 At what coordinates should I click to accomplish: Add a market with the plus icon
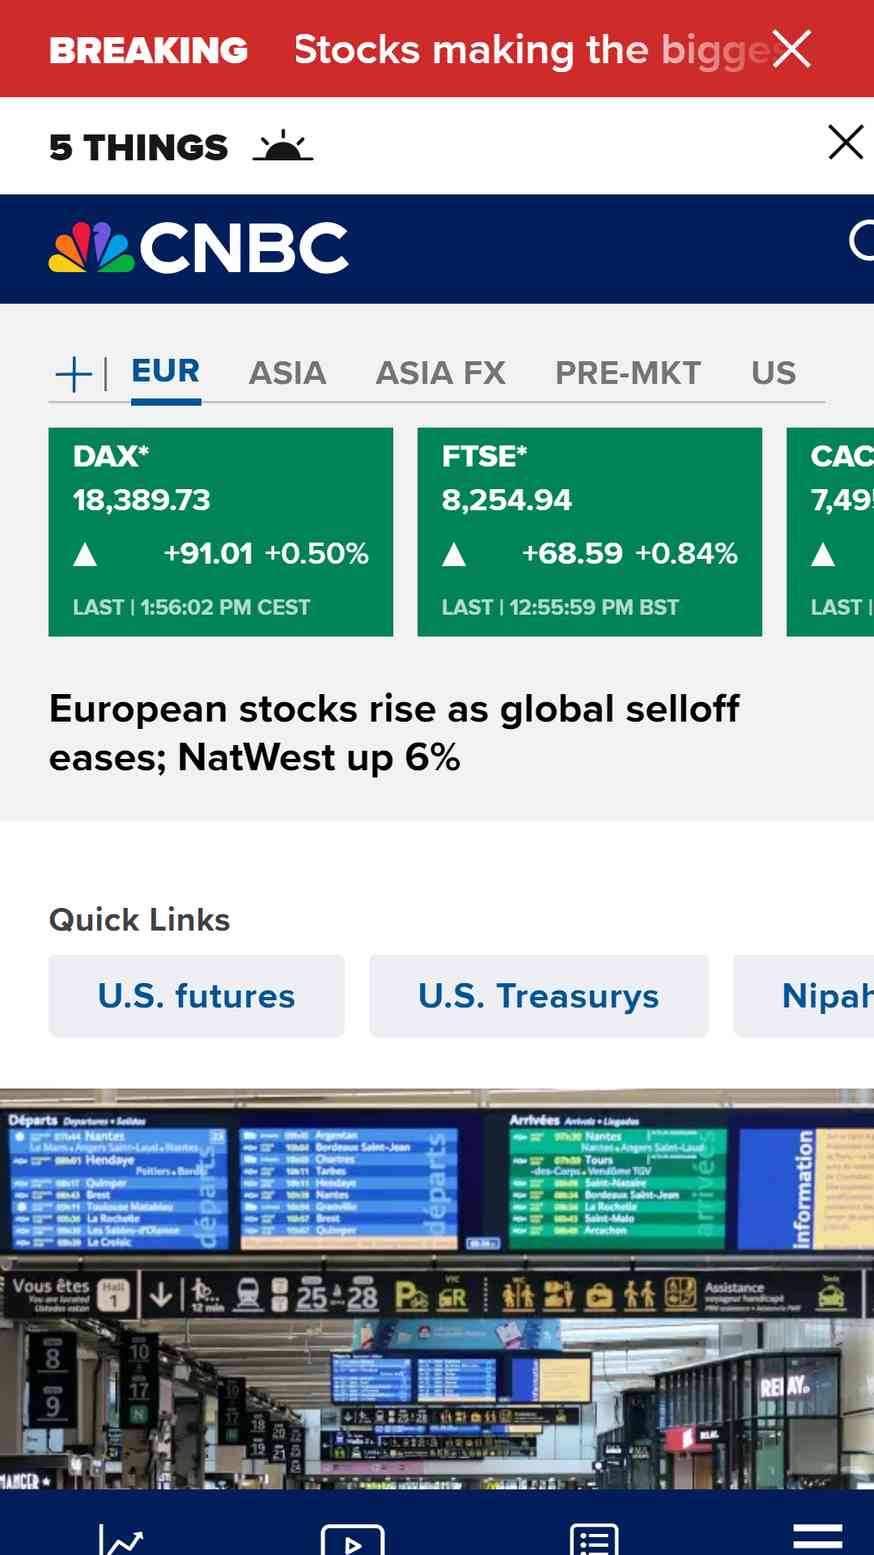point(73,375)
